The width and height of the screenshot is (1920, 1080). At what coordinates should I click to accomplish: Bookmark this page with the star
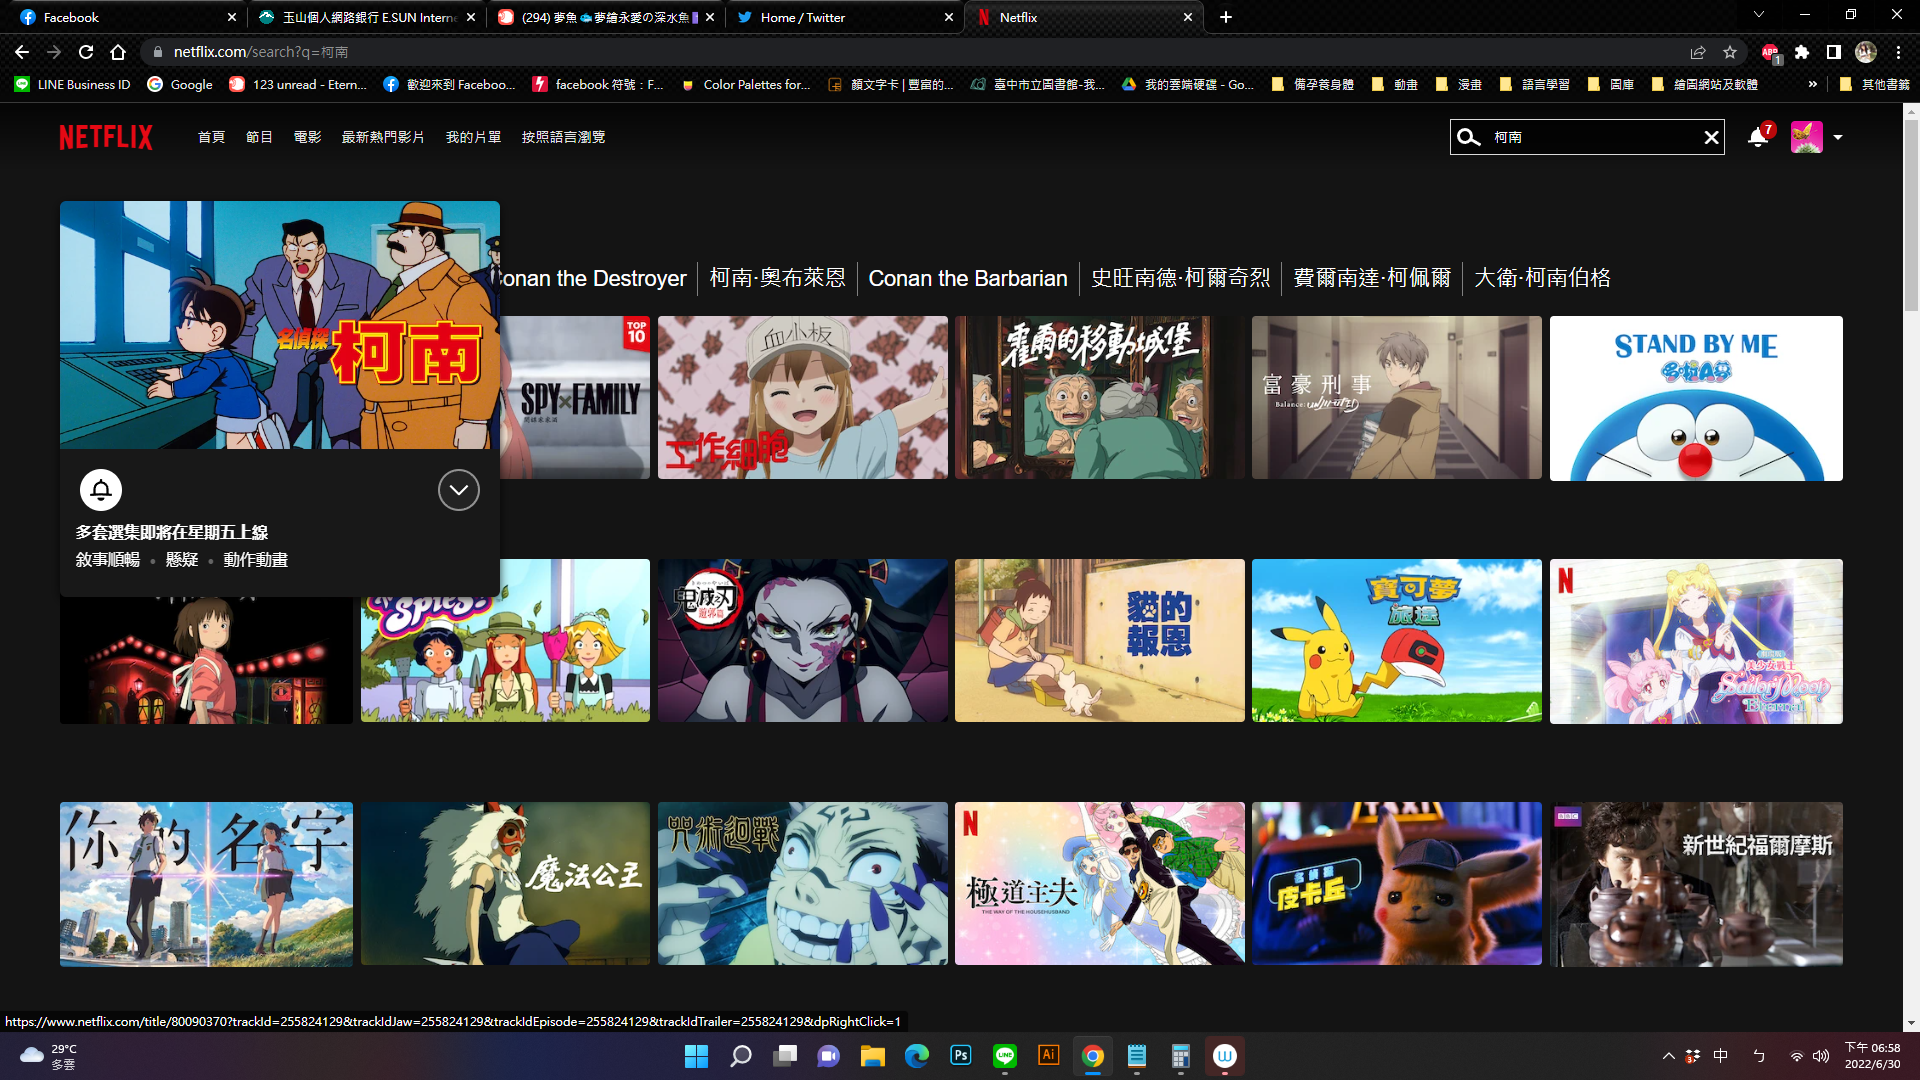point(1730,52)
